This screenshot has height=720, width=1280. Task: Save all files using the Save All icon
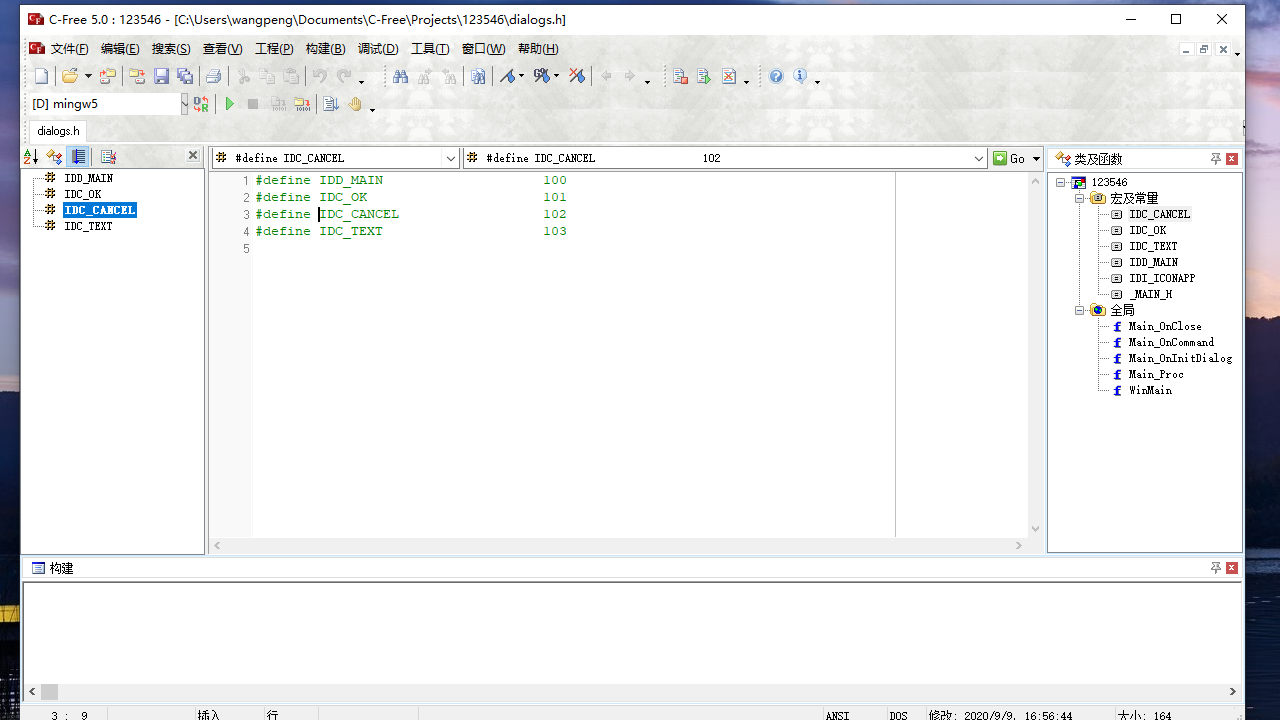(x=184, y=75)
